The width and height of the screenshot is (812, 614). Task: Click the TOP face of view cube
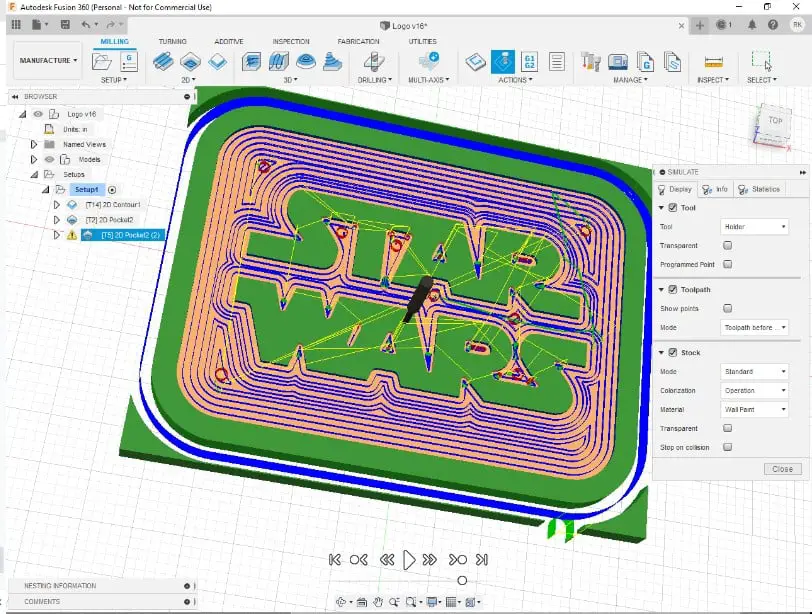coord(775,121)
